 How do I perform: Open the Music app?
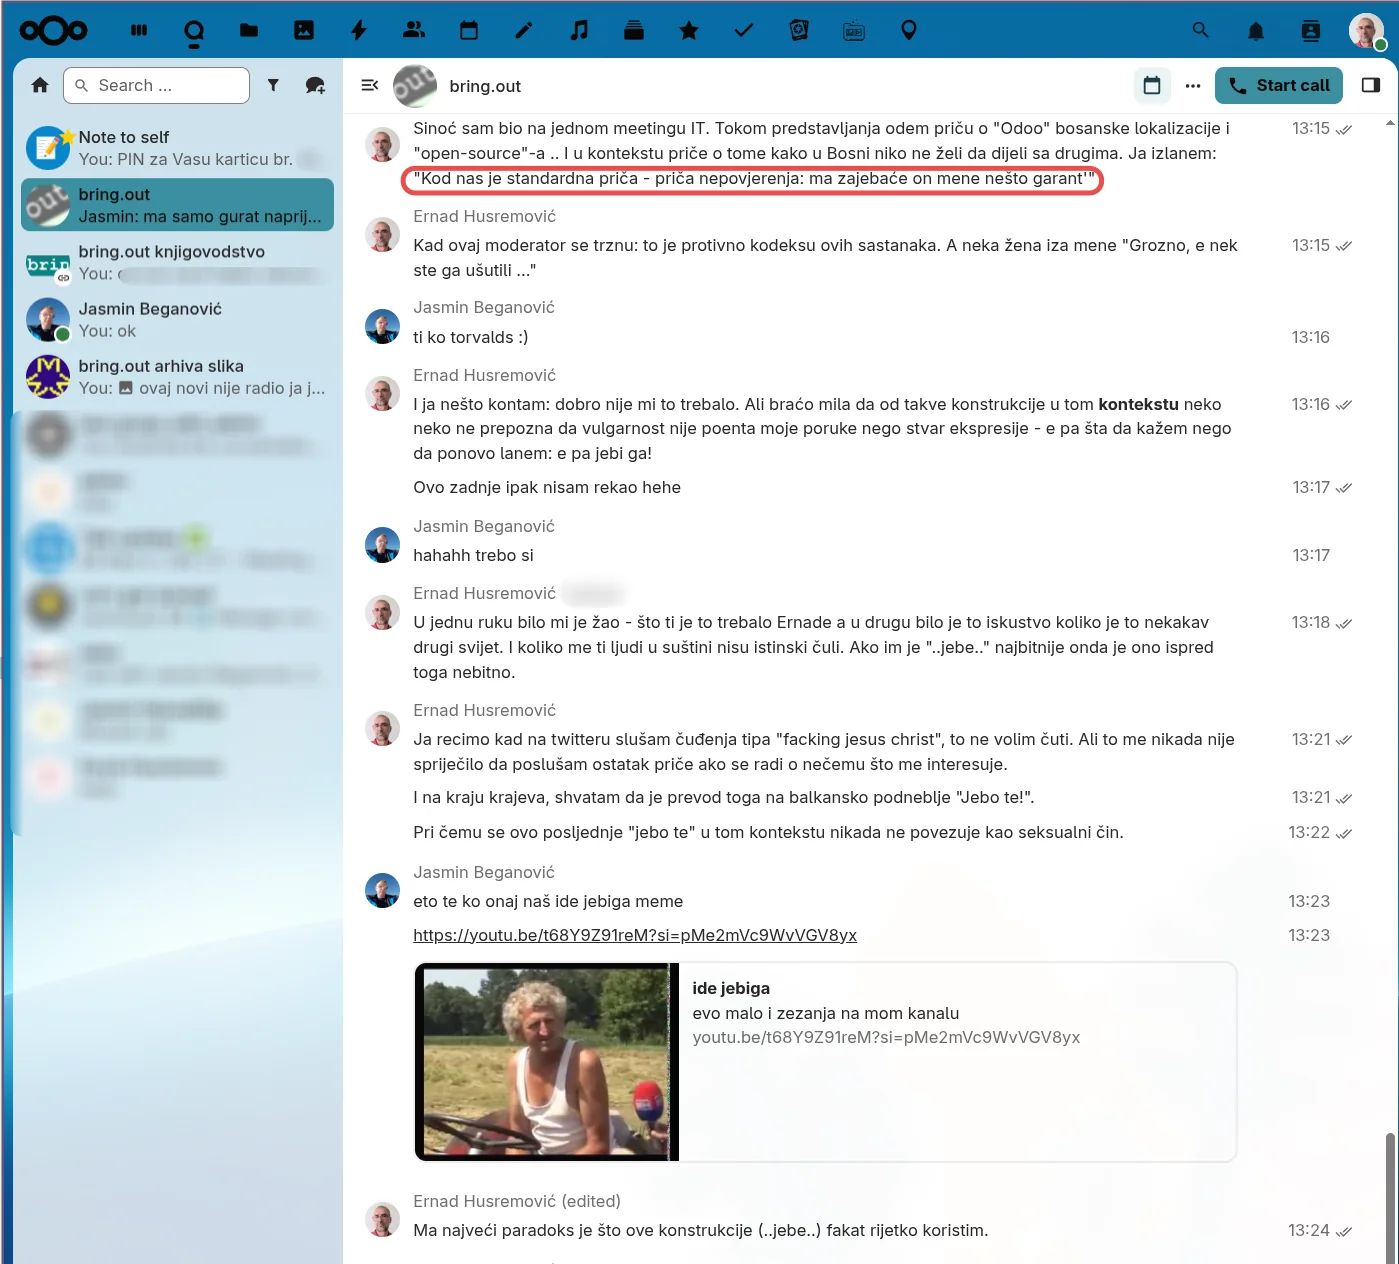[578, 30]
